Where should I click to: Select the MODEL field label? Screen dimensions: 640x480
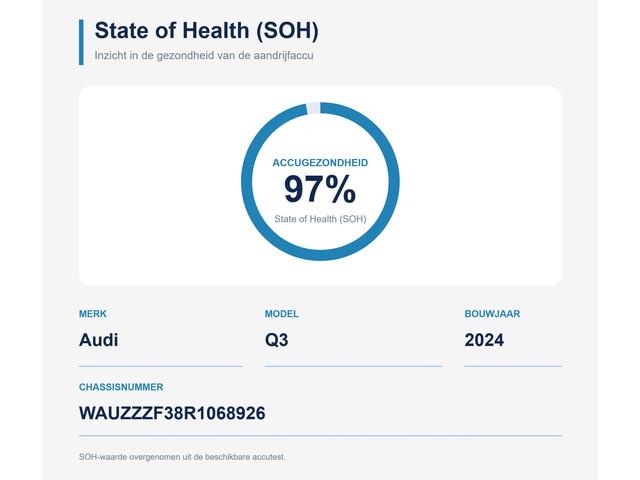(x=282, y=314)
